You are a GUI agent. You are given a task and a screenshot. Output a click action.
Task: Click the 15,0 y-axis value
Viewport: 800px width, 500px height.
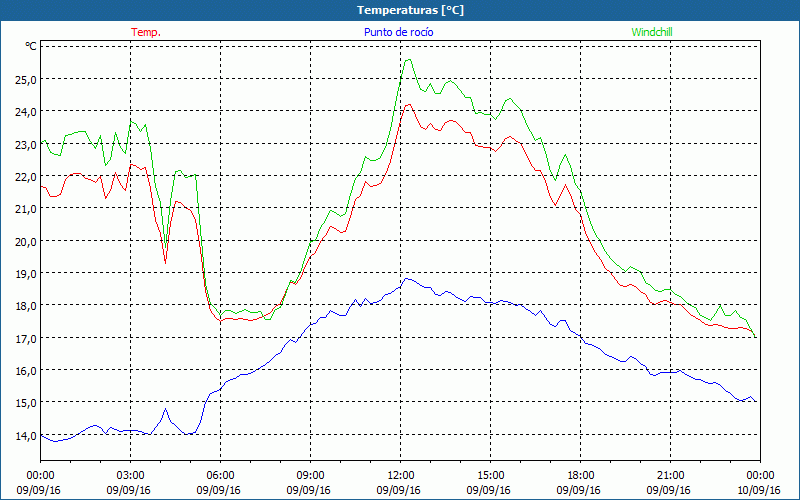tap(27, 403)
